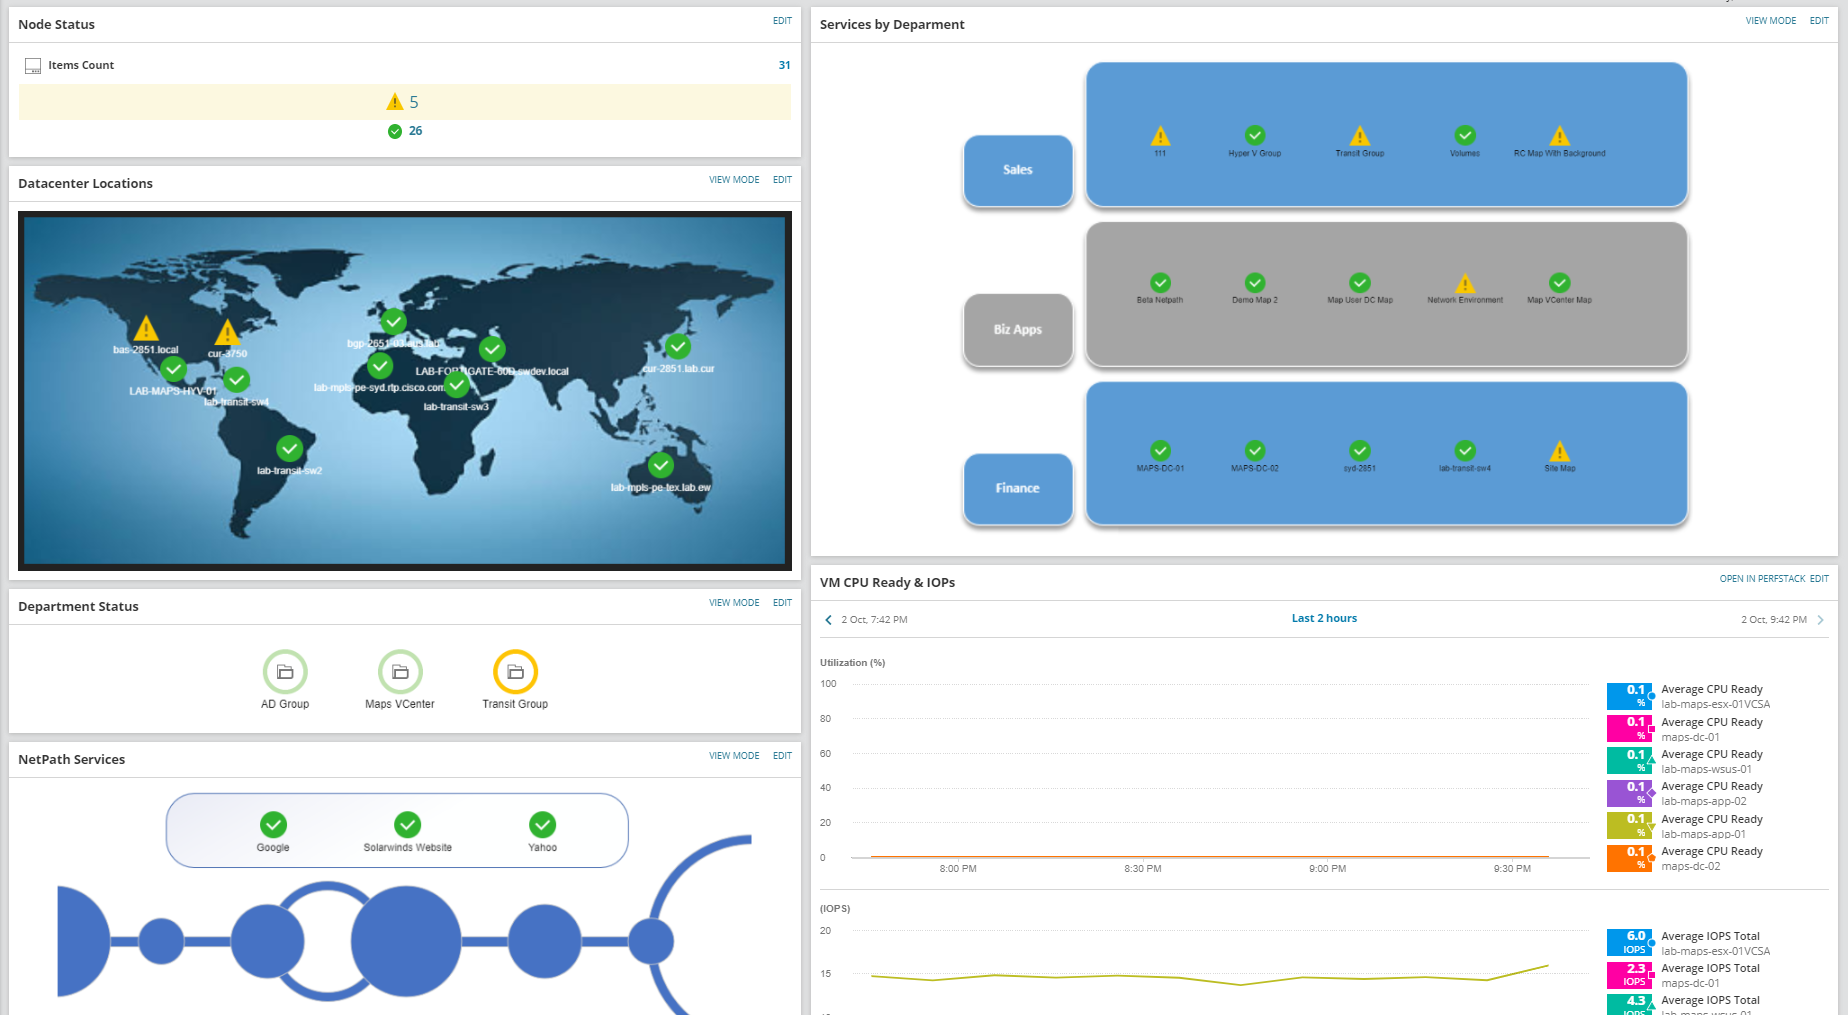
Task: Click the teal CPU Ready swatch for lab-maps-wsus-01
Action: pyautogui.click(x=1629, y=761)
